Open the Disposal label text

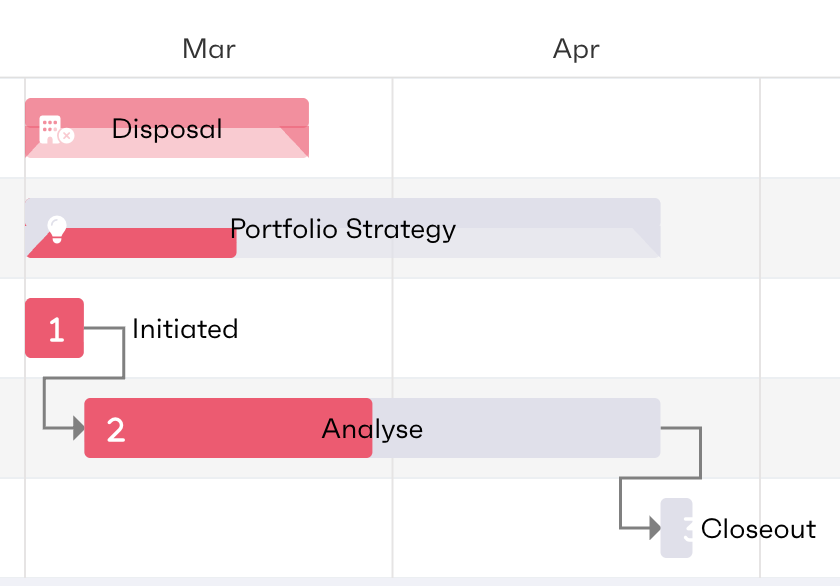pyautogui.click(x=167, y=128)
